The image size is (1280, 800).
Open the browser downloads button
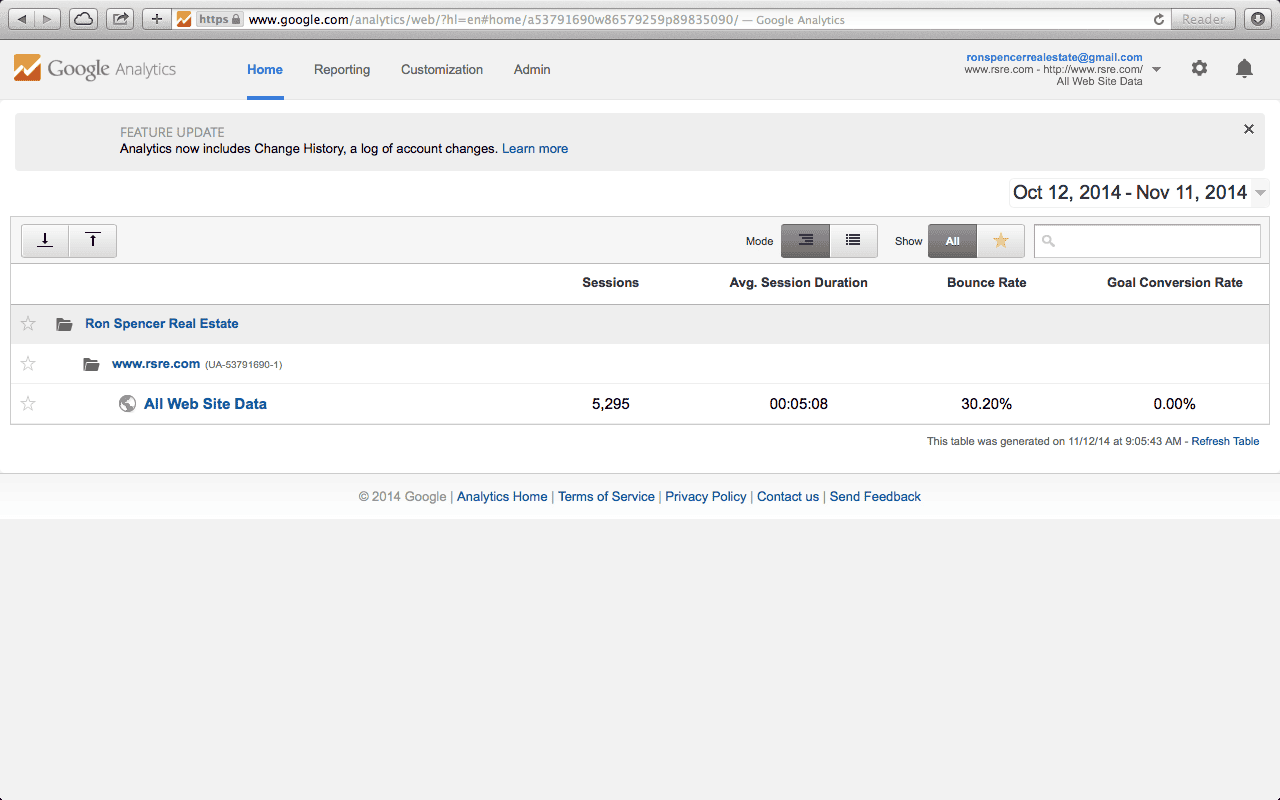[x=1257, y=18]
